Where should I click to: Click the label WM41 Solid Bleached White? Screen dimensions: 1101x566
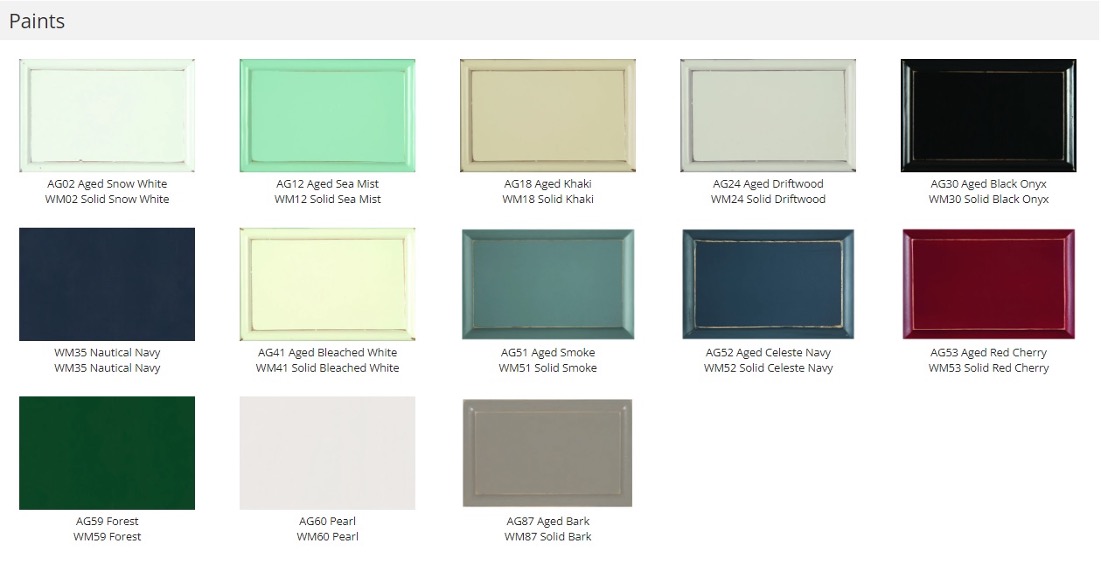[327, 368]
